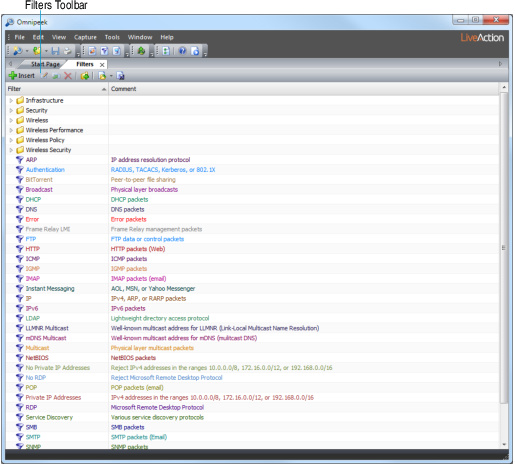
Task: Expand the Wireless Policy folder
Action: (11, 140)
